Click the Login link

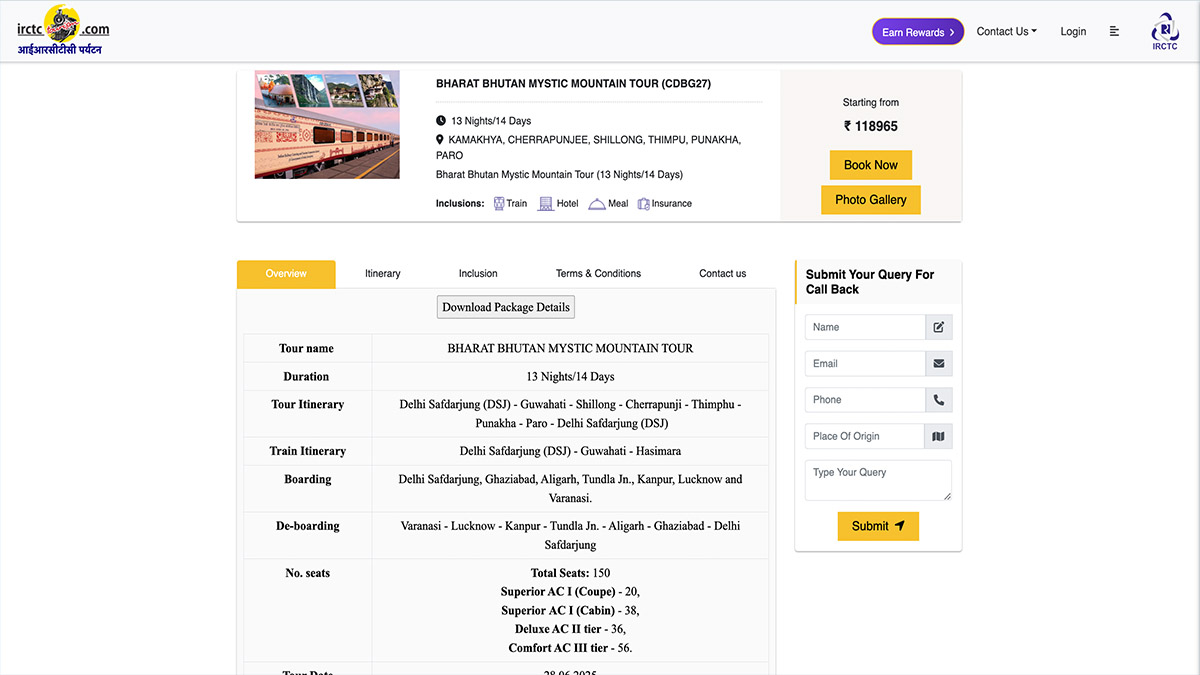click(1073, 32)
